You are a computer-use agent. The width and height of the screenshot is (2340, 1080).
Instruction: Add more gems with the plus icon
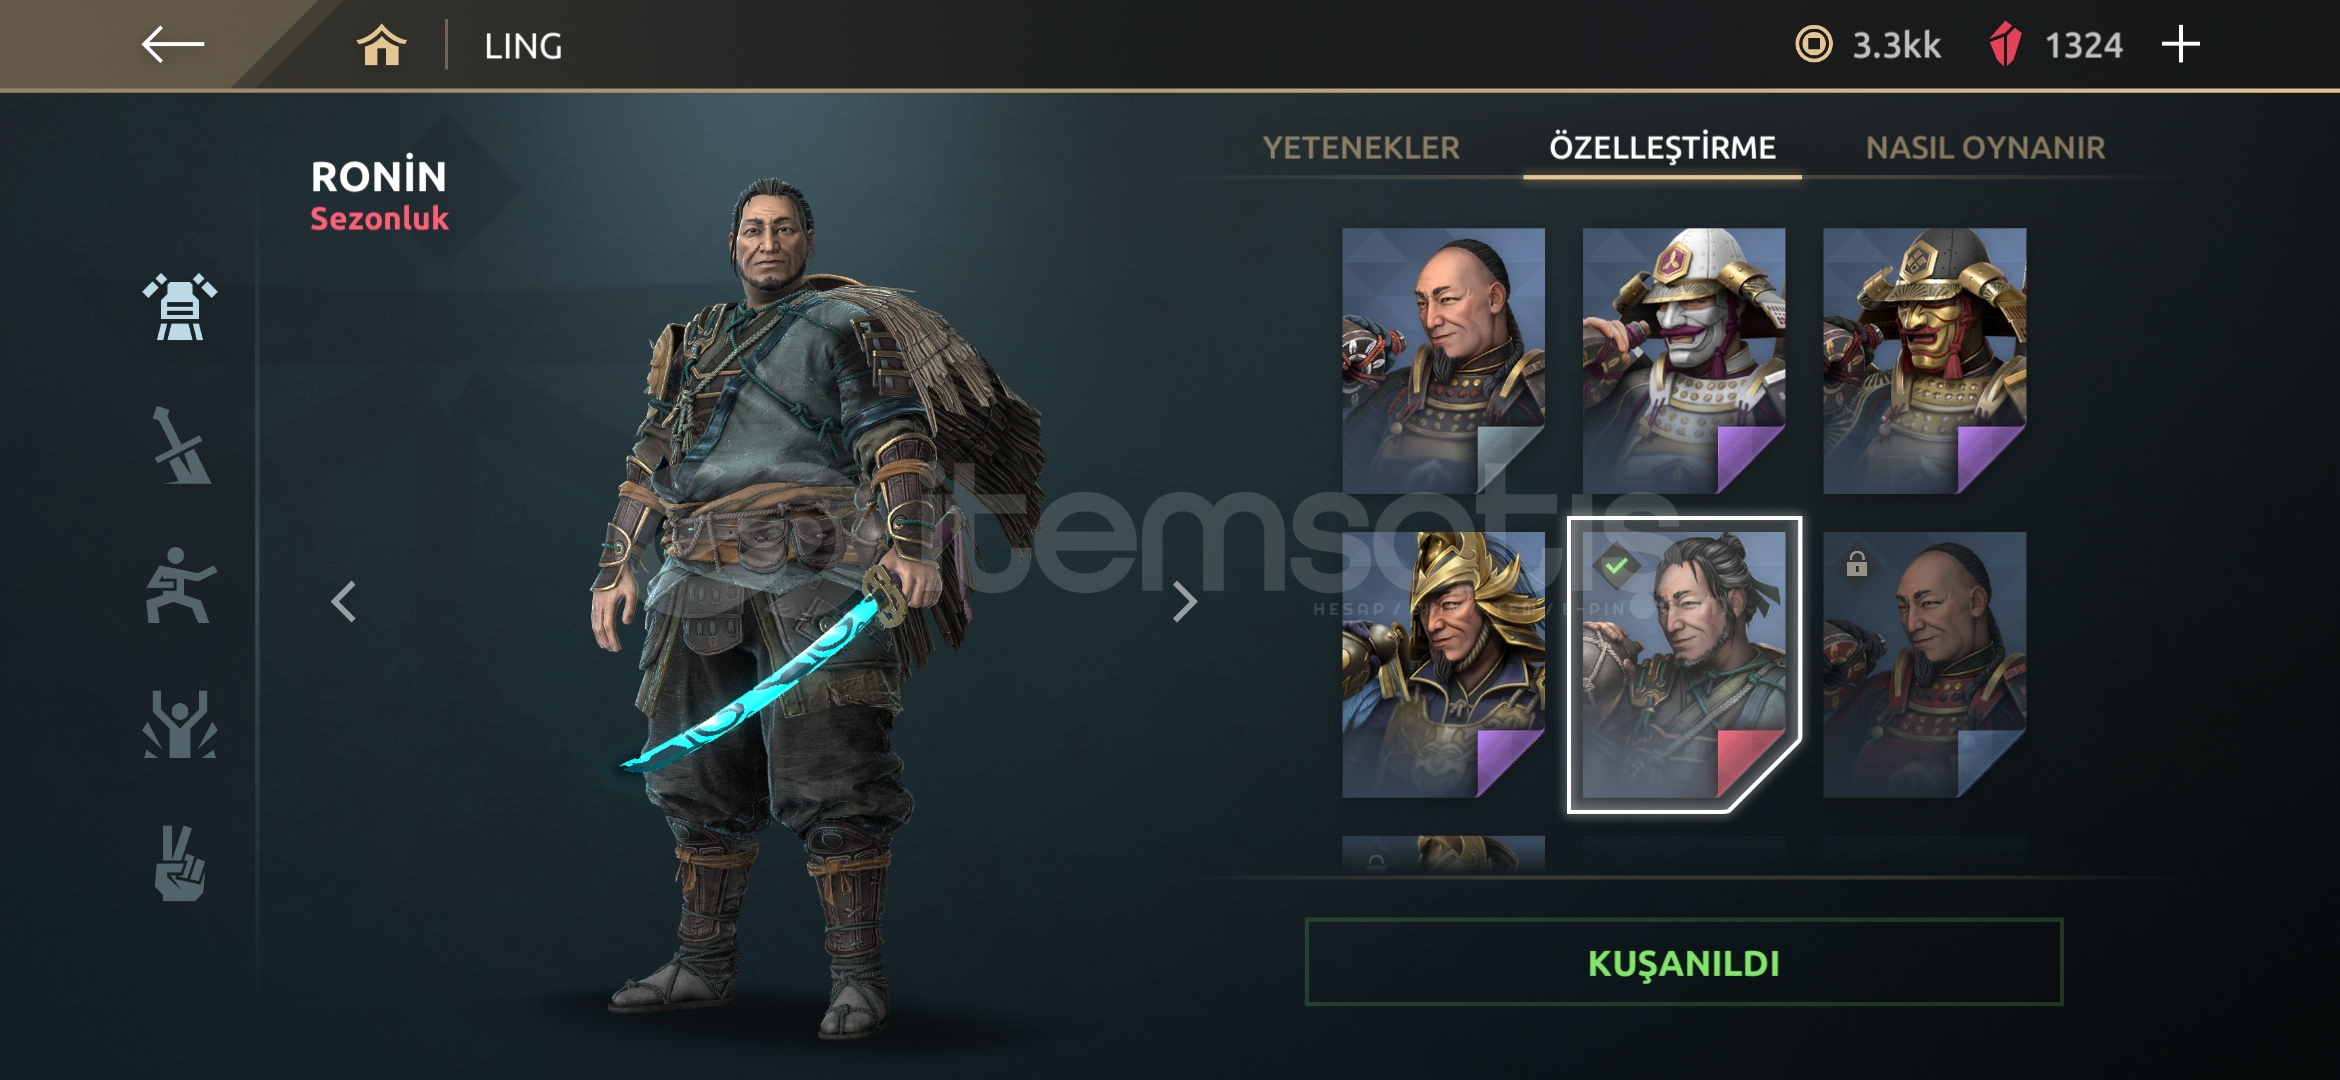coord(2180,45)
